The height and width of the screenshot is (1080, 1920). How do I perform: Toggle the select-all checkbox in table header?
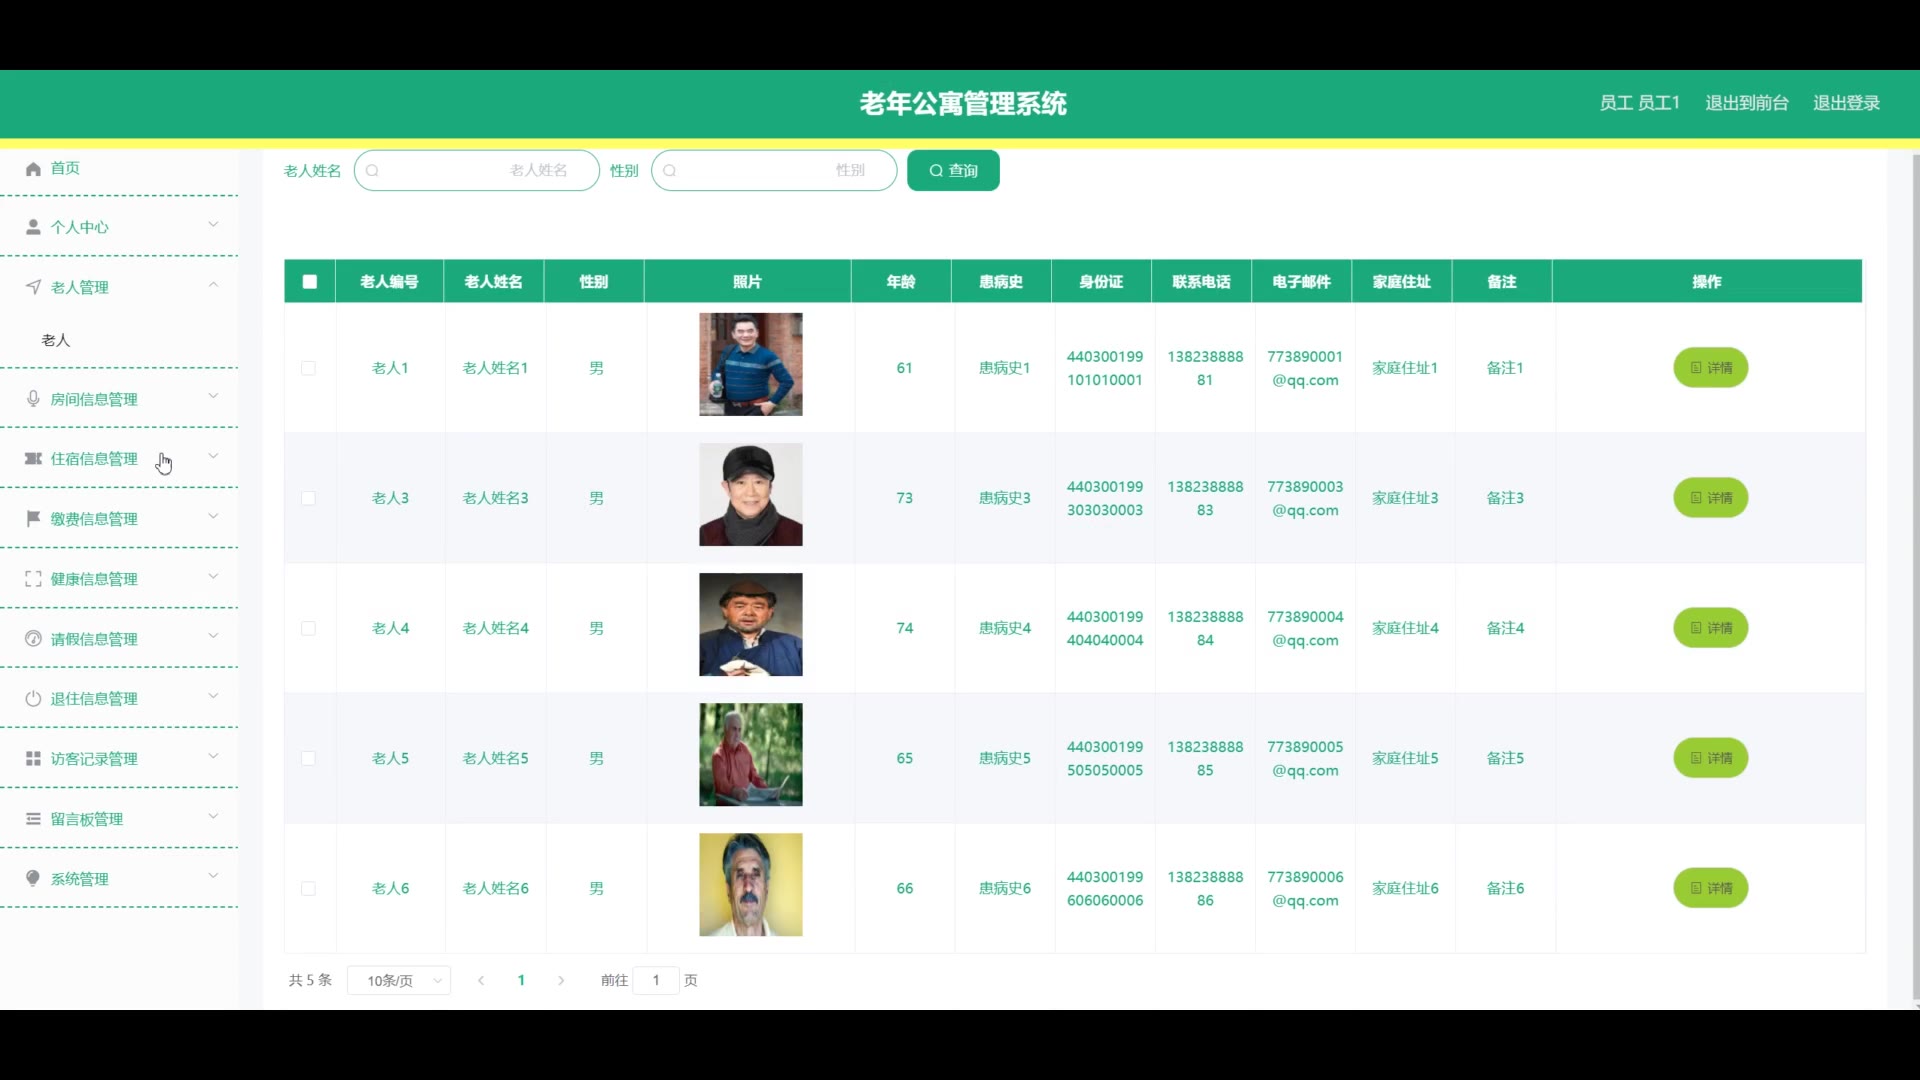click(310, 282)
